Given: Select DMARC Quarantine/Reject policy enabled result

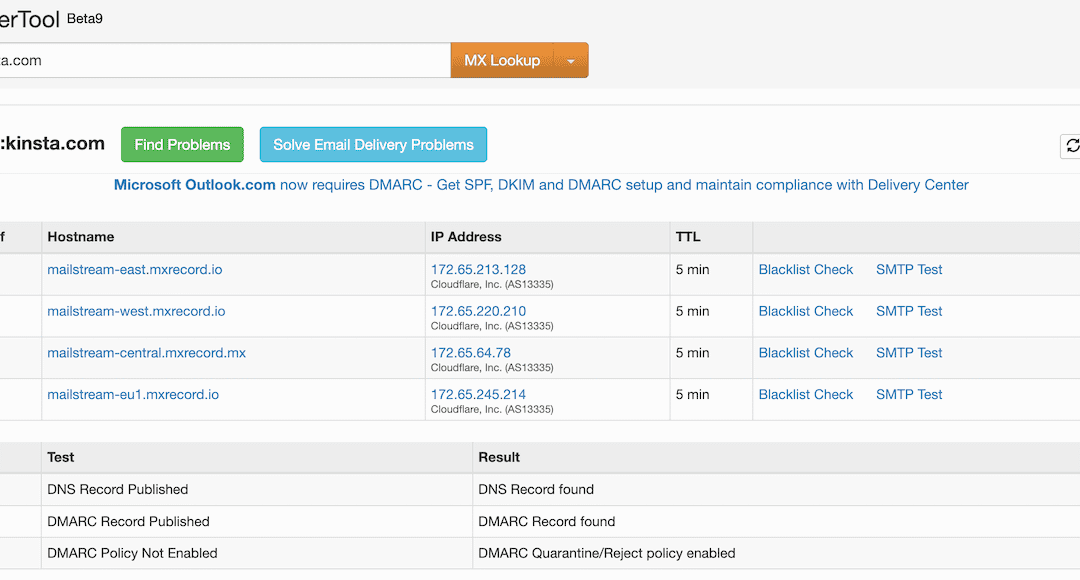Looking at the screenshot, I should (607, 554).
